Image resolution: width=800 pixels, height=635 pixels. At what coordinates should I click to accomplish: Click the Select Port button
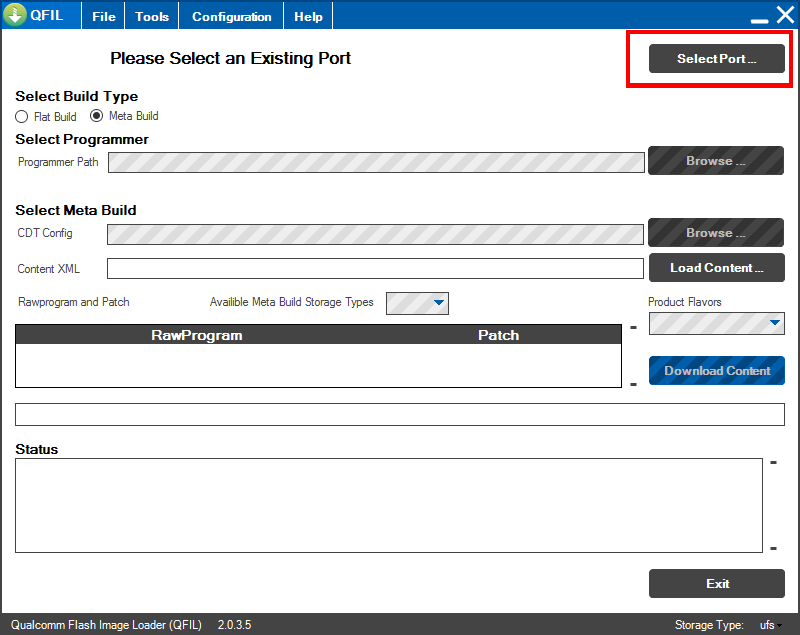(x=716, y=59)
